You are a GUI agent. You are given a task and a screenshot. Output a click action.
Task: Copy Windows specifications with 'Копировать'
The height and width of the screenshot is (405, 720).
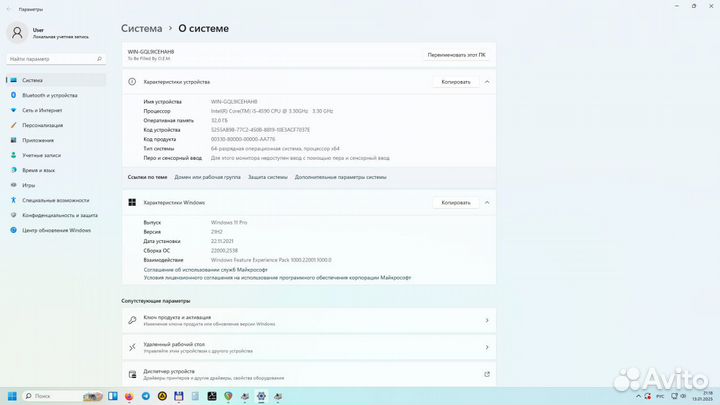(x=456, y=202)
